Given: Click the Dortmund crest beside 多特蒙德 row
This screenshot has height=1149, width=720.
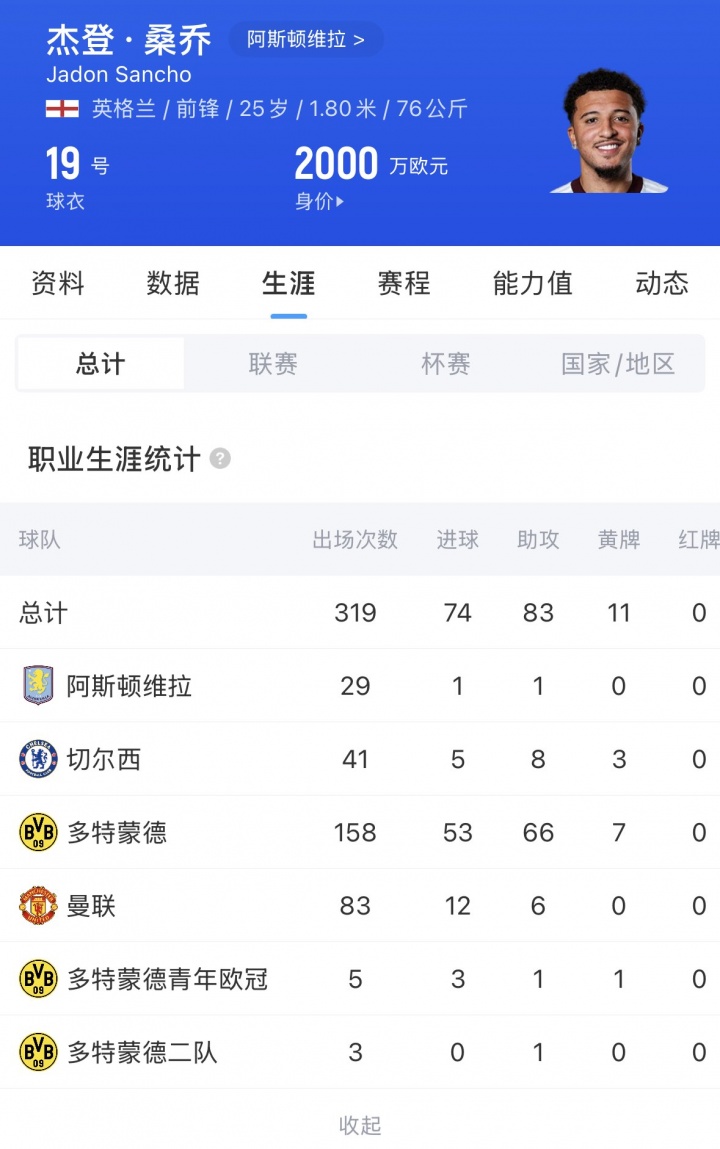Looking at the screenshot, I should pyautogui.click(x=38, y=832).
